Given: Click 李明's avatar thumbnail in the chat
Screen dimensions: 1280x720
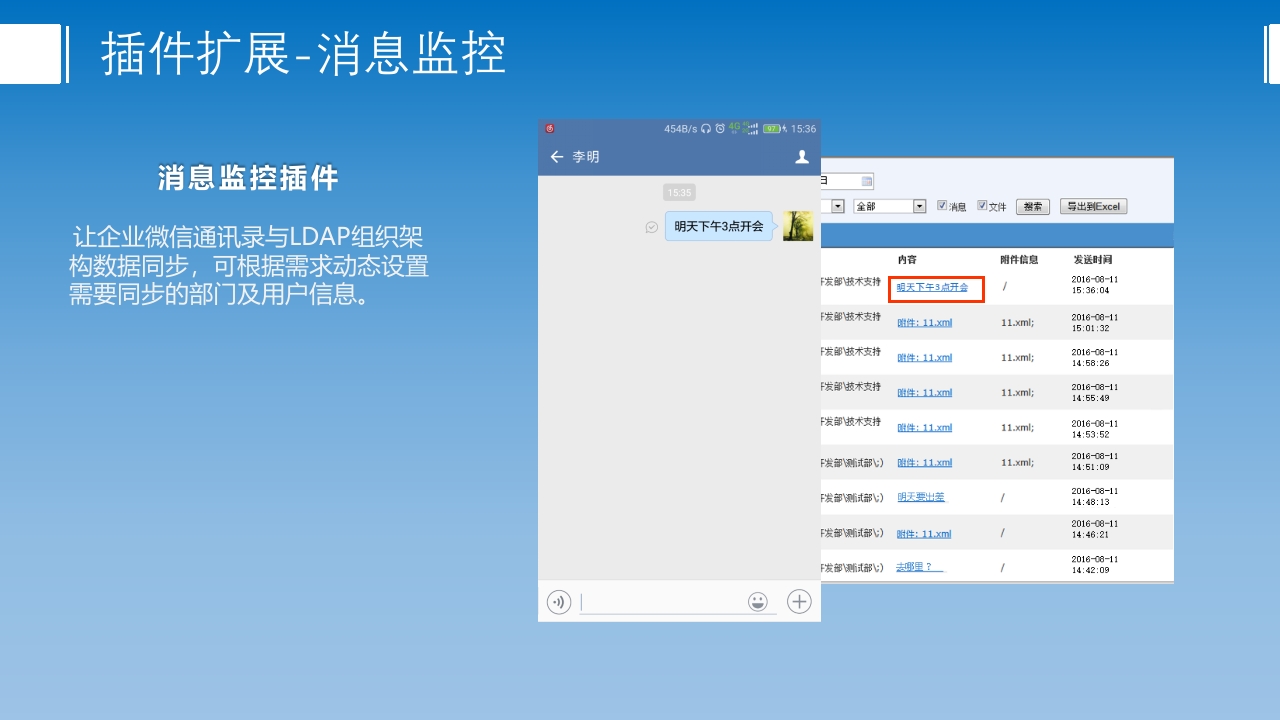Looking at the screenshot, I should (x=798, y=227).
